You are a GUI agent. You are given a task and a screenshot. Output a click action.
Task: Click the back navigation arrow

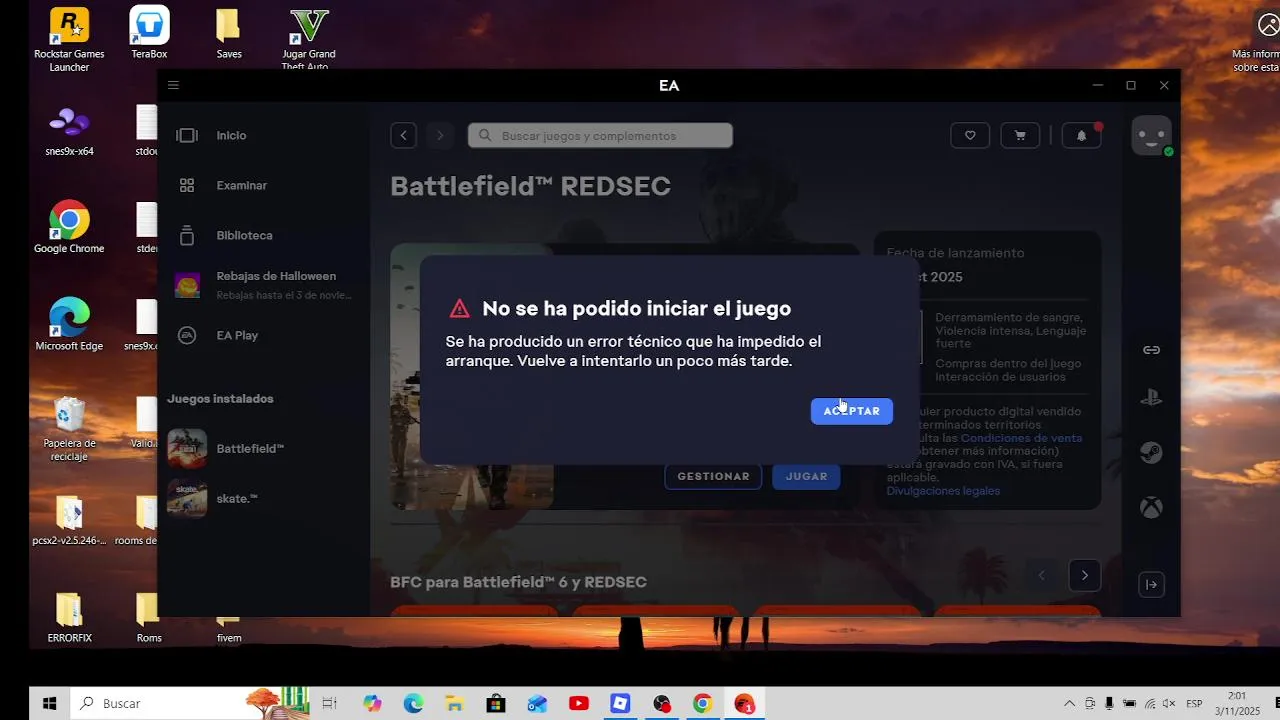pos(403,135)
